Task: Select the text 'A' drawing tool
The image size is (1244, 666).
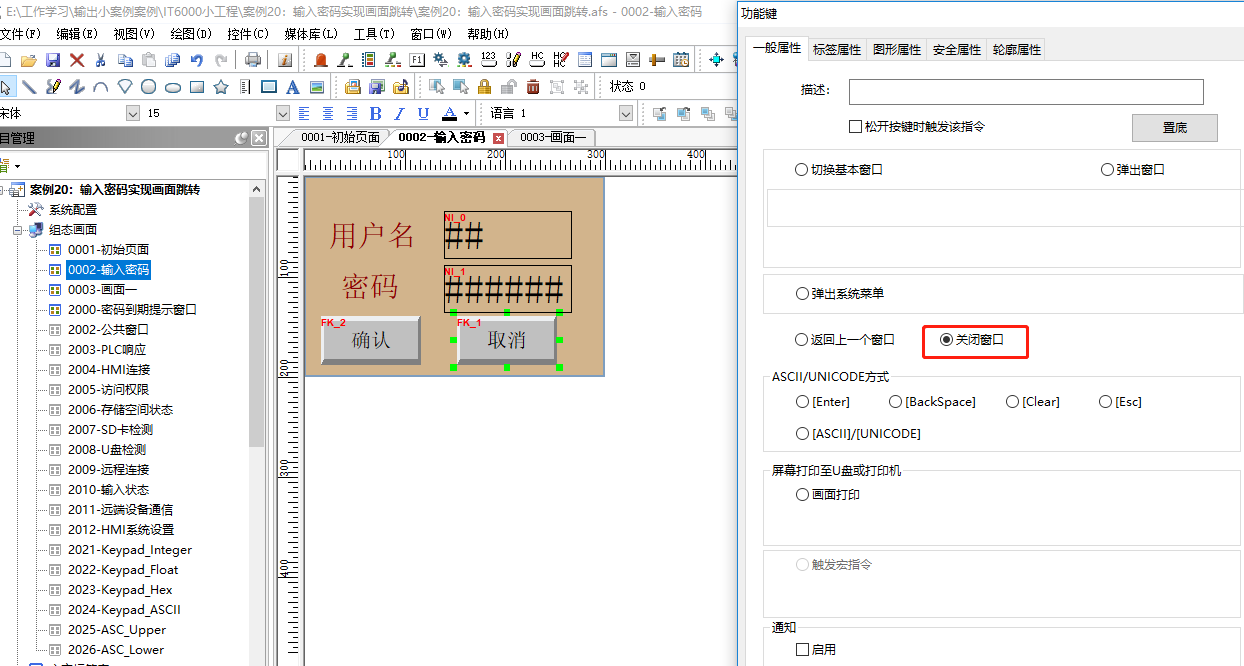Action: 293,86
